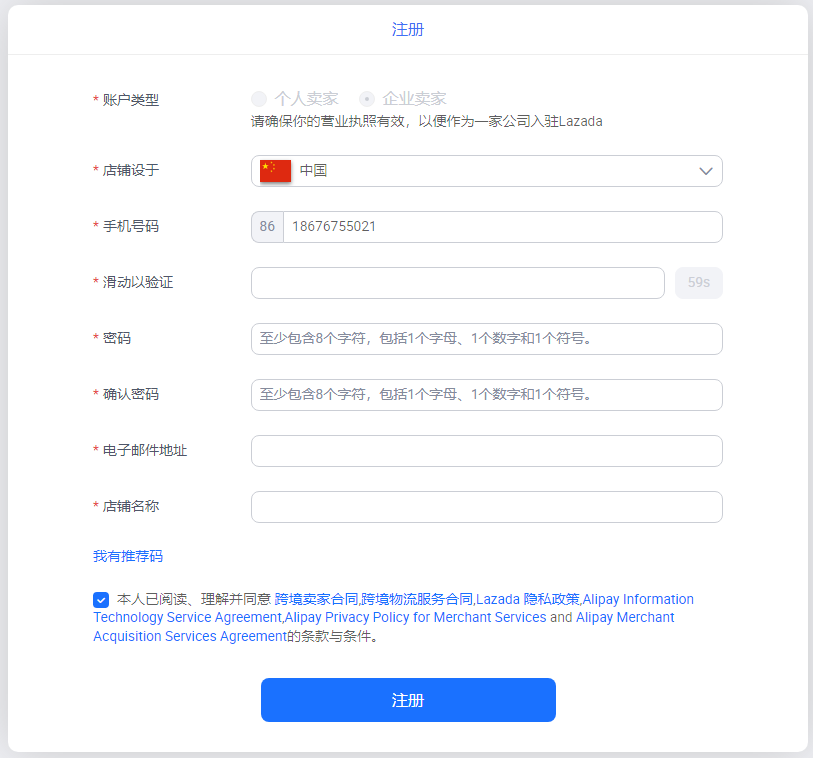Click the 电子邮件地址 email field
The image size is (813, 758).
486,451
